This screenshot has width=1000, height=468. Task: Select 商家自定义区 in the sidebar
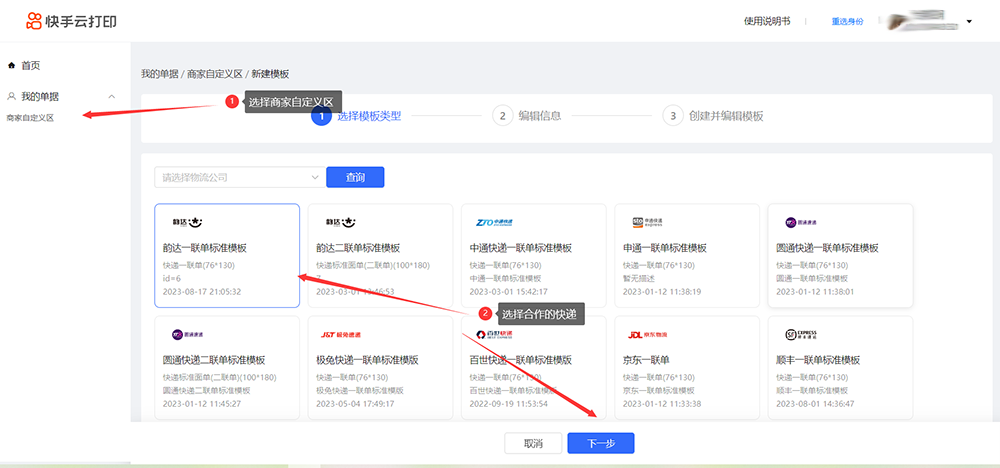[x=30, y=118]
